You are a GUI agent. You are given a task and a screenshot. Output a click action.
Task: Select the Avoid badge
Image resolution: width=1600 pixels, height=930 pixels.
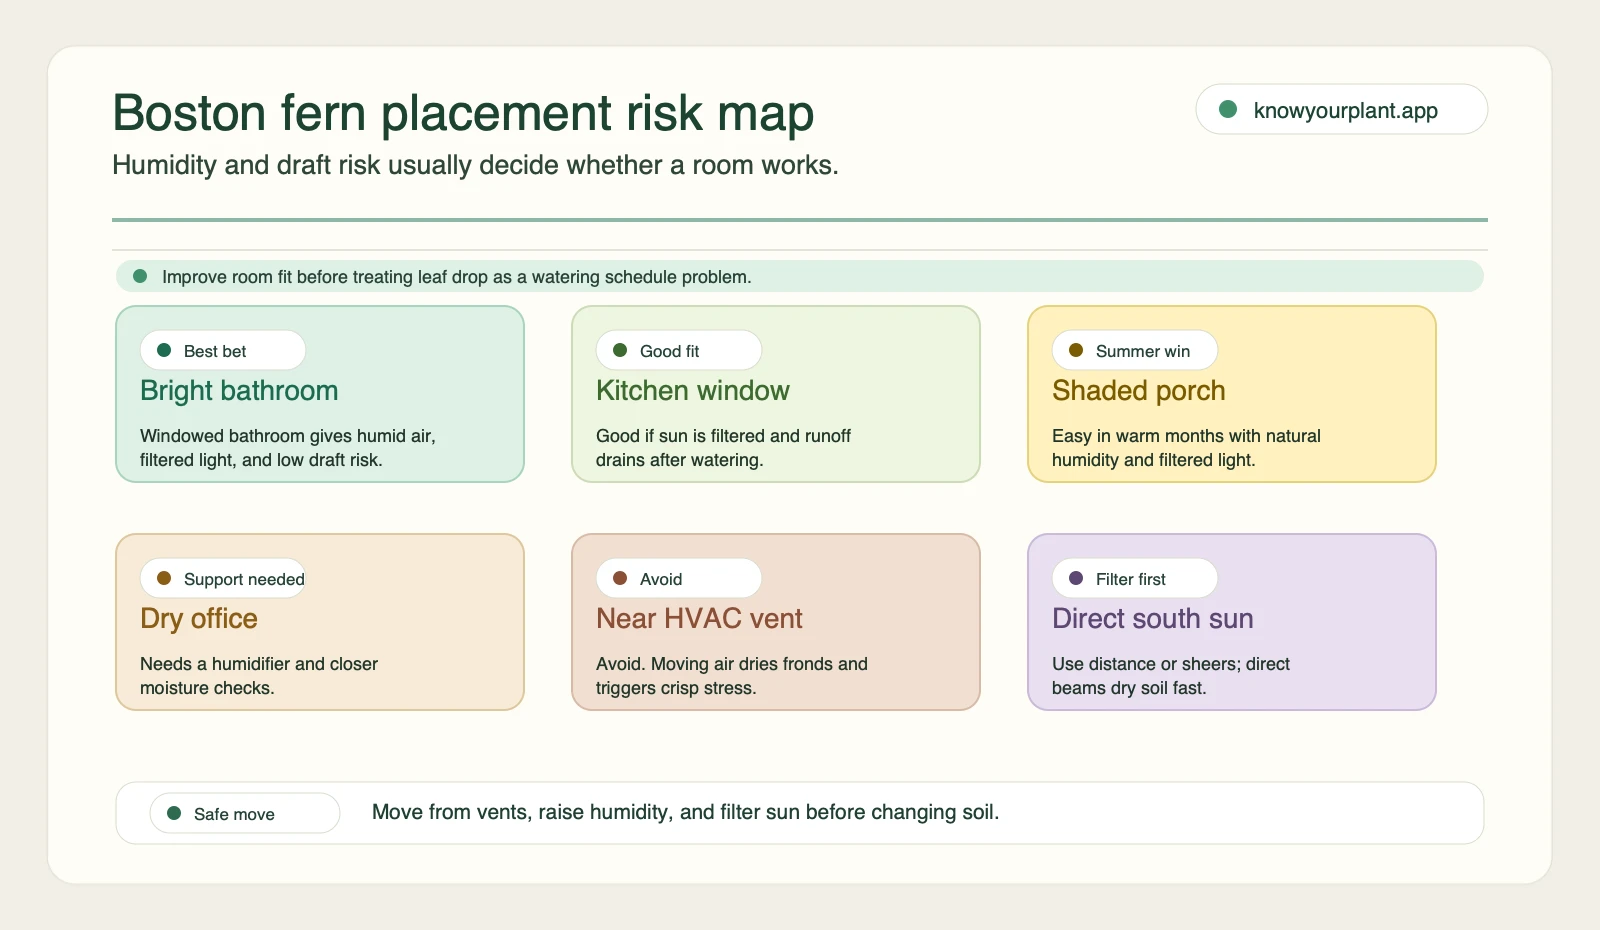click(x=679, y=578)
